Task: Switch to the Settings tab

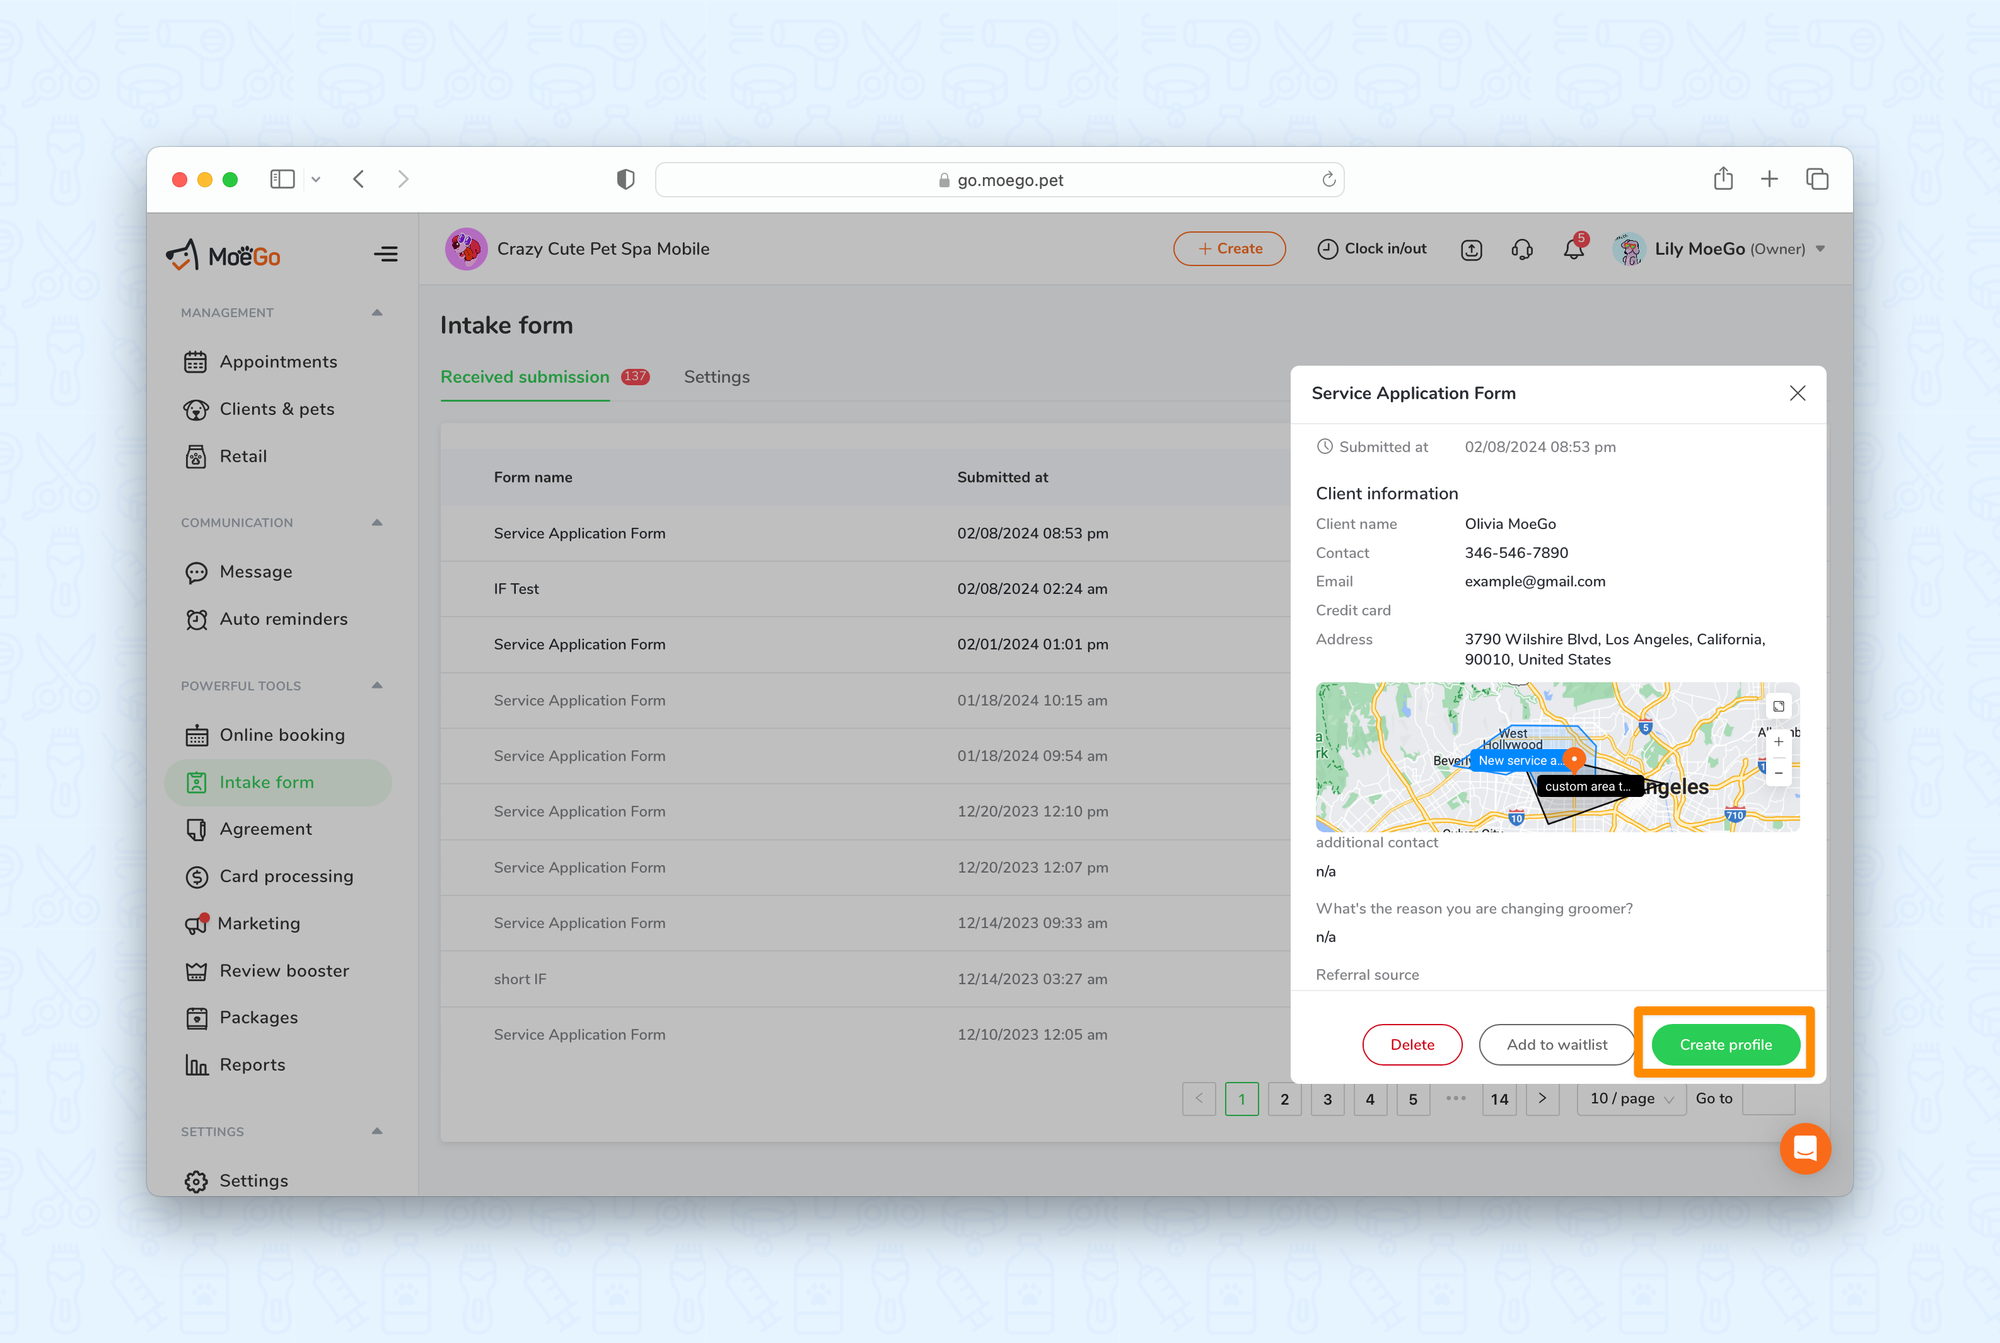Action: (x=716, y=377)
